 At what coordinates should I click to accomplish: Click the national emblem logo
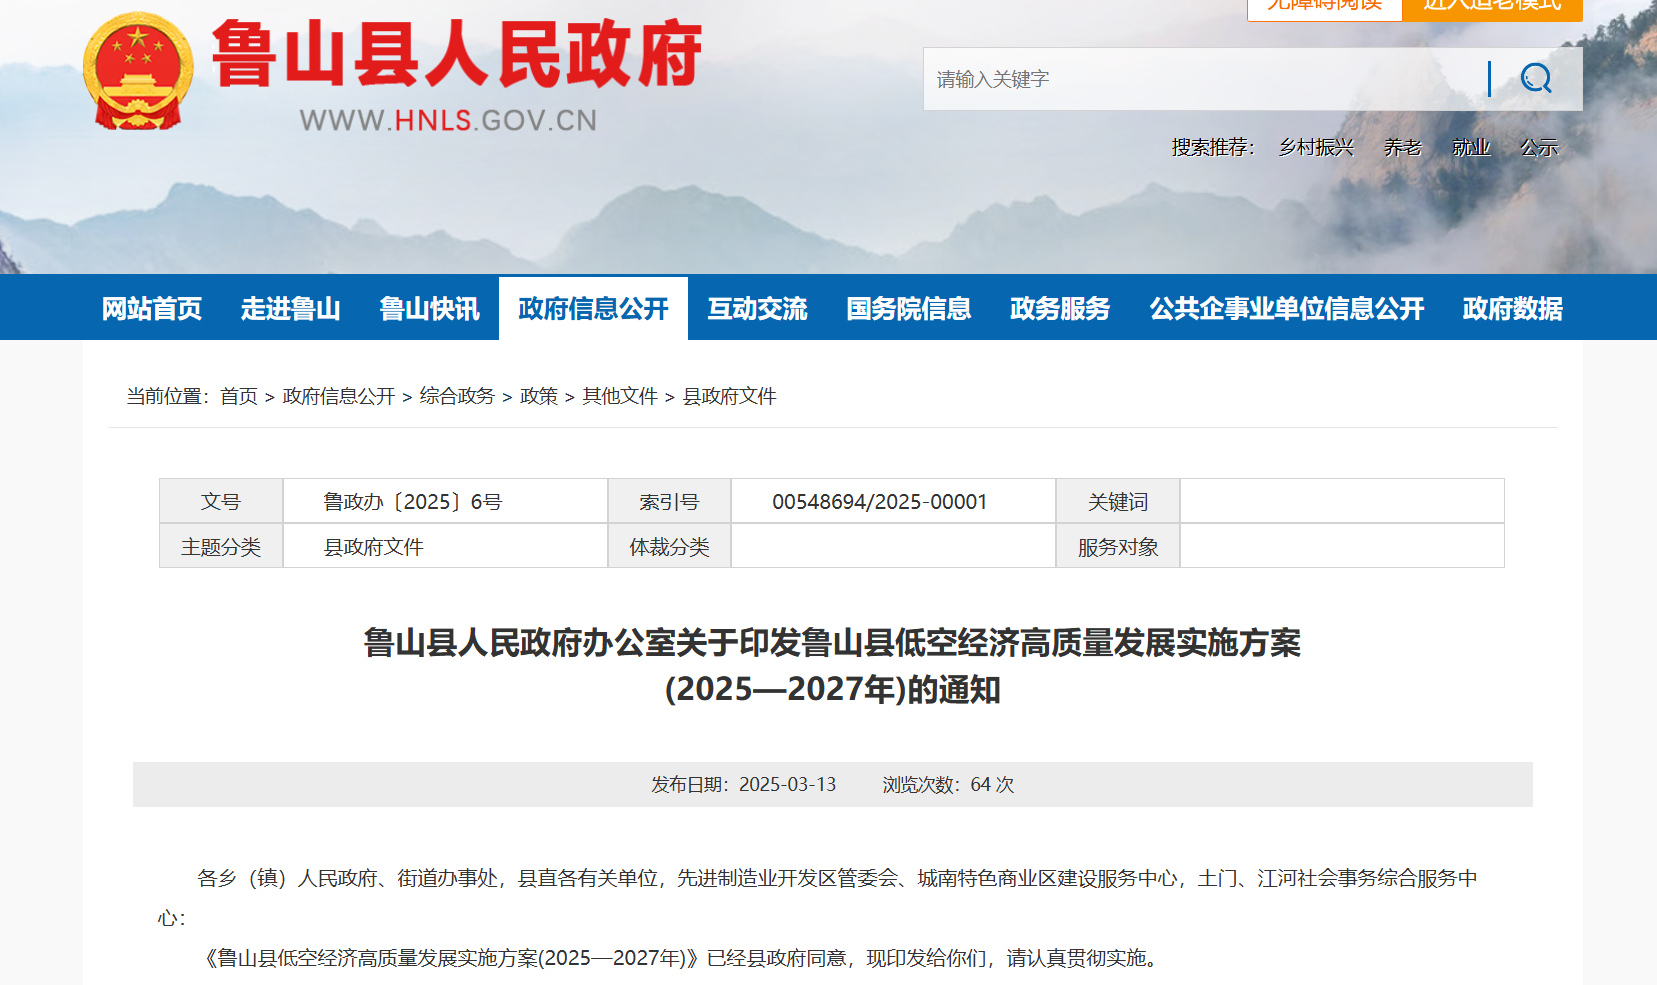[138, 72]
